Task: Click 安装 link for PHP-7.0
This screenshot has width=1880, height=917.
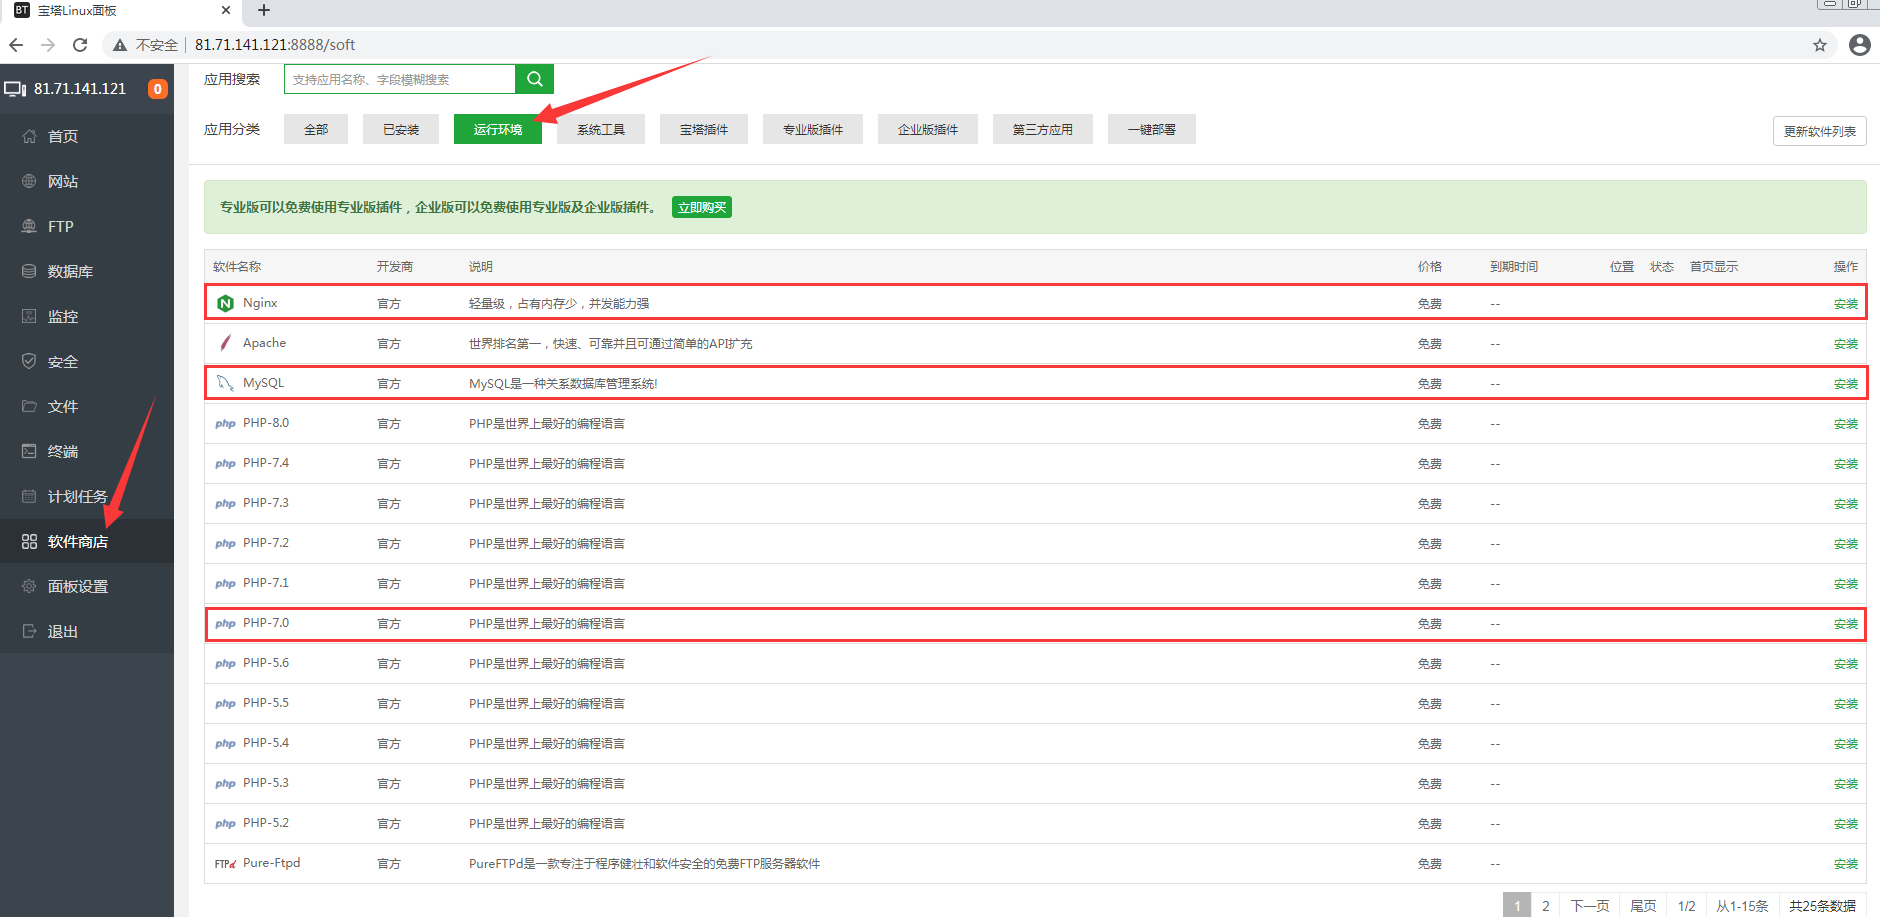Action: point(1846,624)
